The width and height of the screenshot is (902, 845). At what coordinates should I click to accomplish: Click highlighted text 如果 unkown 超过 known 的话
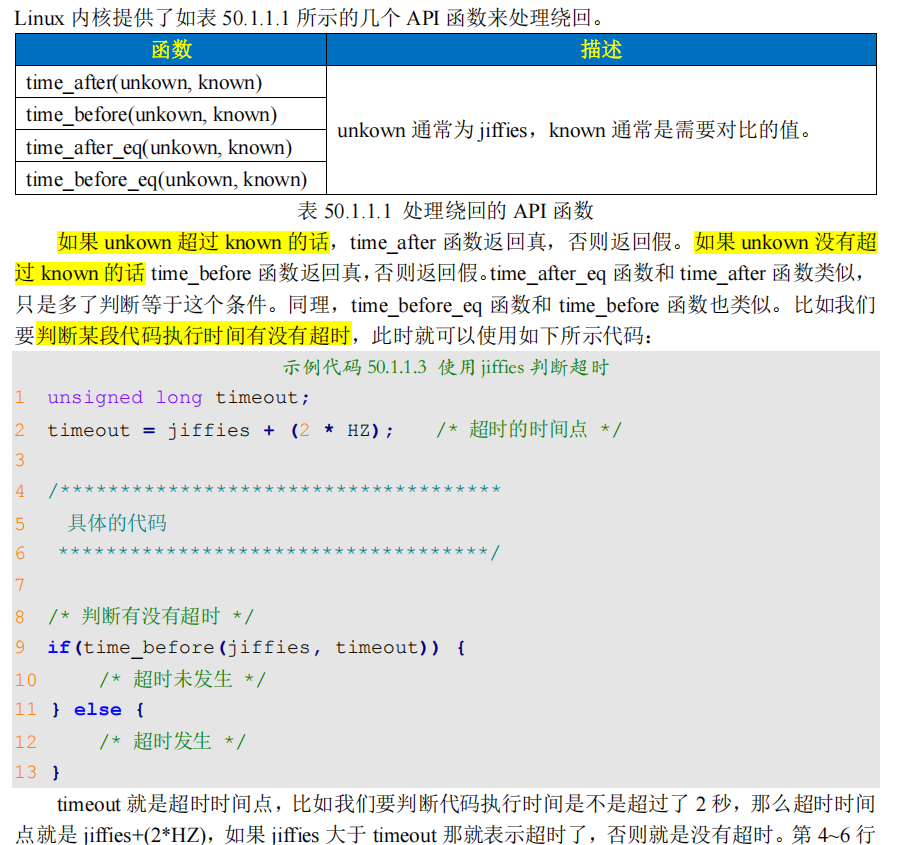pyautogui.click(x=194, y=242)
